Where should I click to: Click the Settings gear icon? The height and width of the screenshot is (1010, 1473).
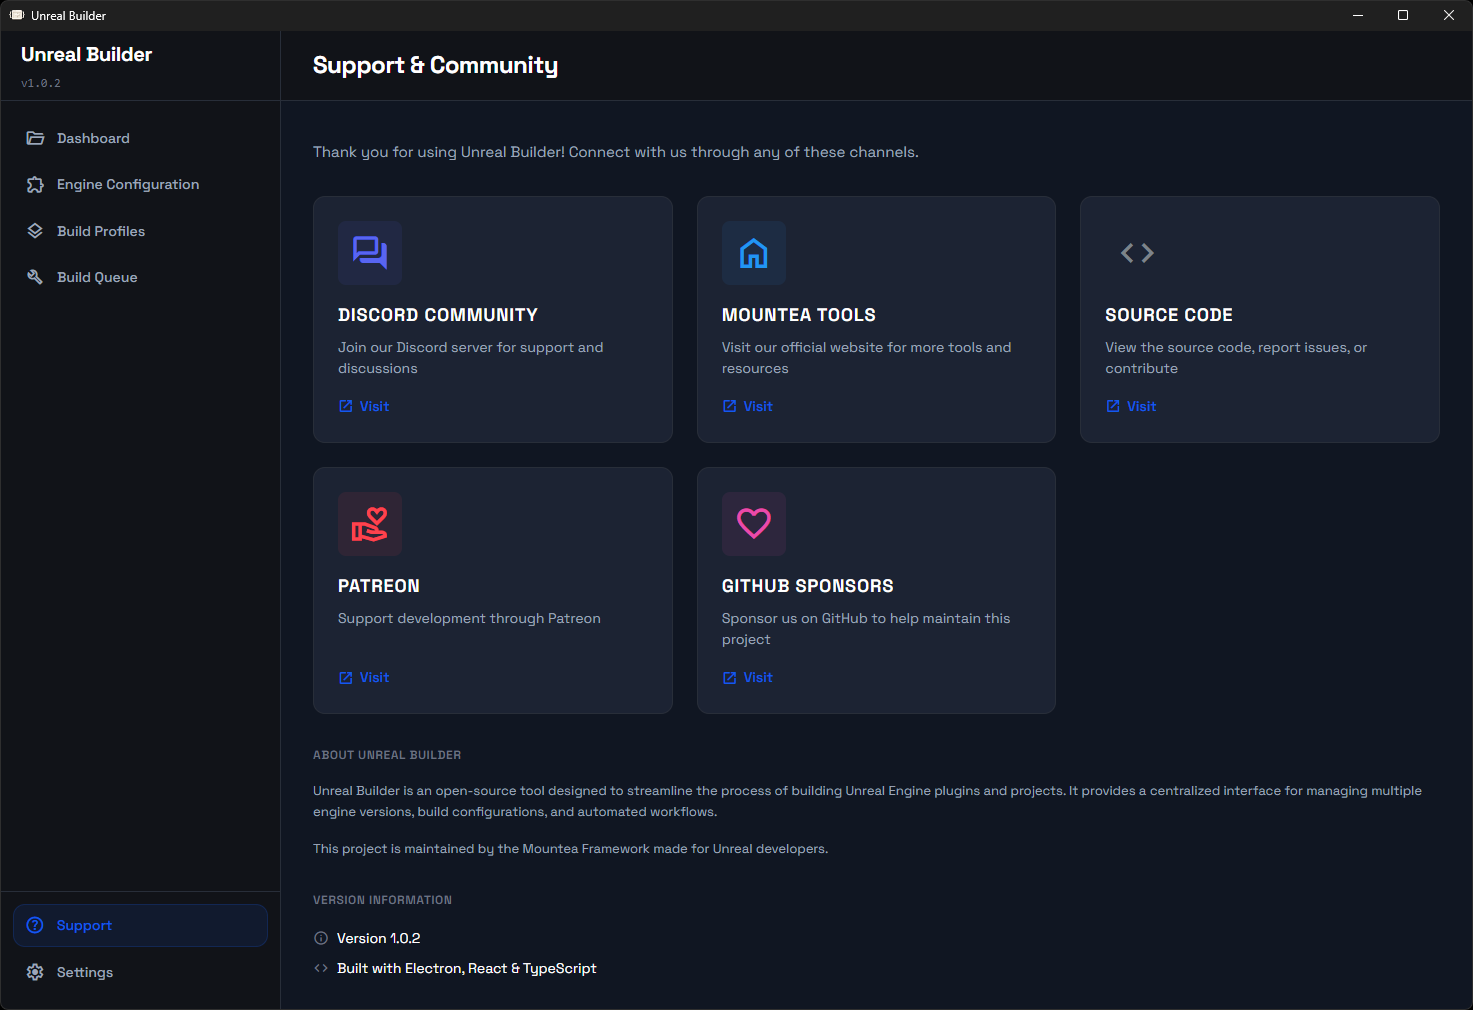pos(35,972)
